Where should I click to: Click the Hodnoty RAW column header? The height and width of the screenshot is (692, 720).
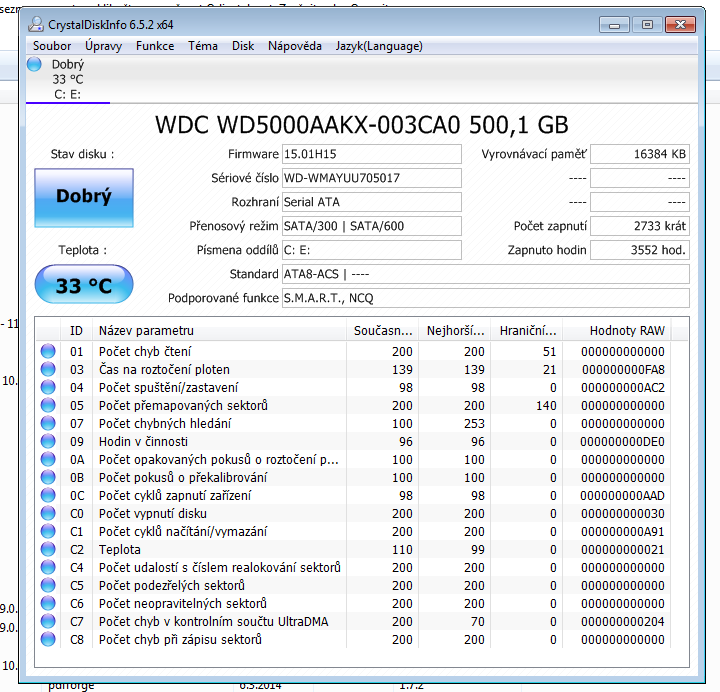627,331
